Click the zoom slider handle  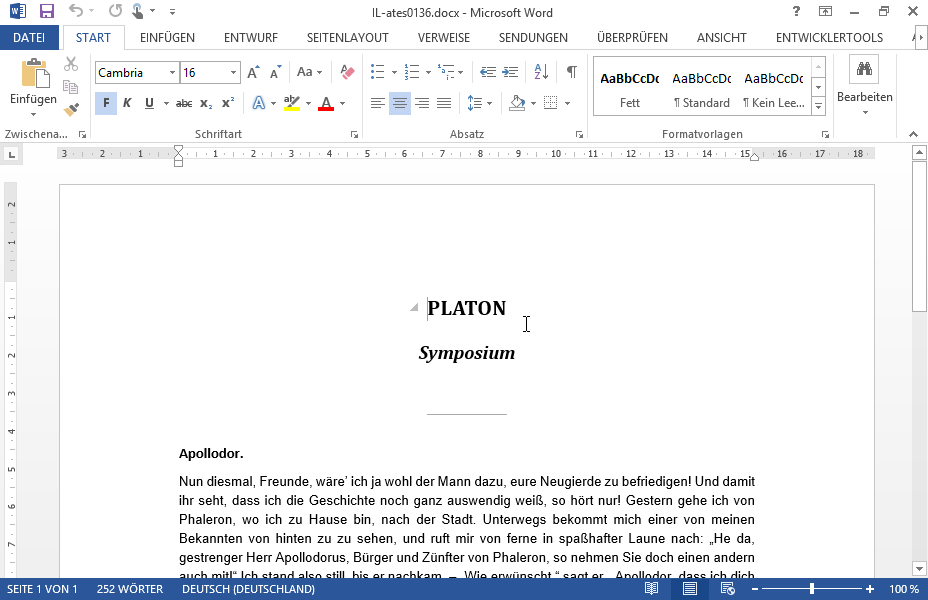pyautogui.click(x=812, y=589)
